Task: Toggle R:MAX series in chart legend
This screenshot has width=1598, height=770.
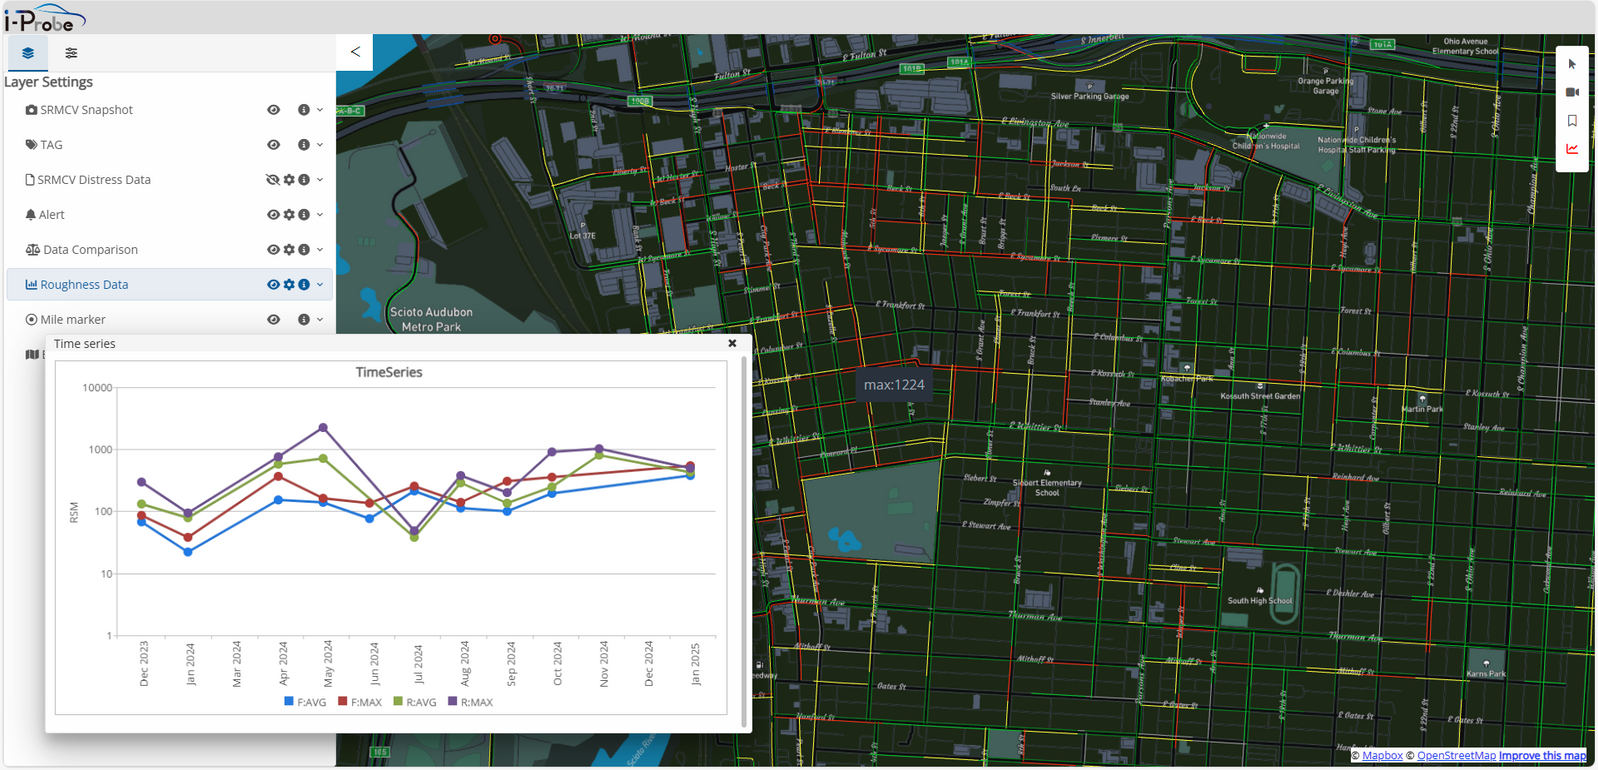Action: (470, 702)
